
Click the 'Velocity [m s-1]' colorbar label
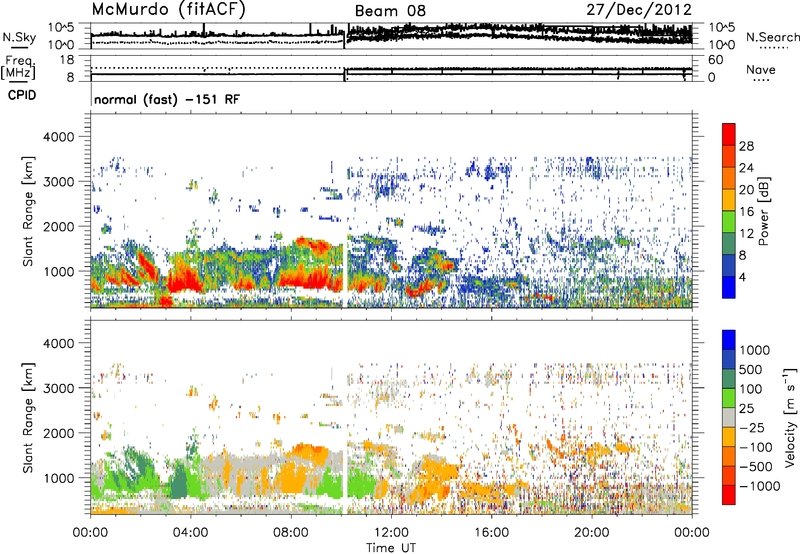click(x=790, y=417)
